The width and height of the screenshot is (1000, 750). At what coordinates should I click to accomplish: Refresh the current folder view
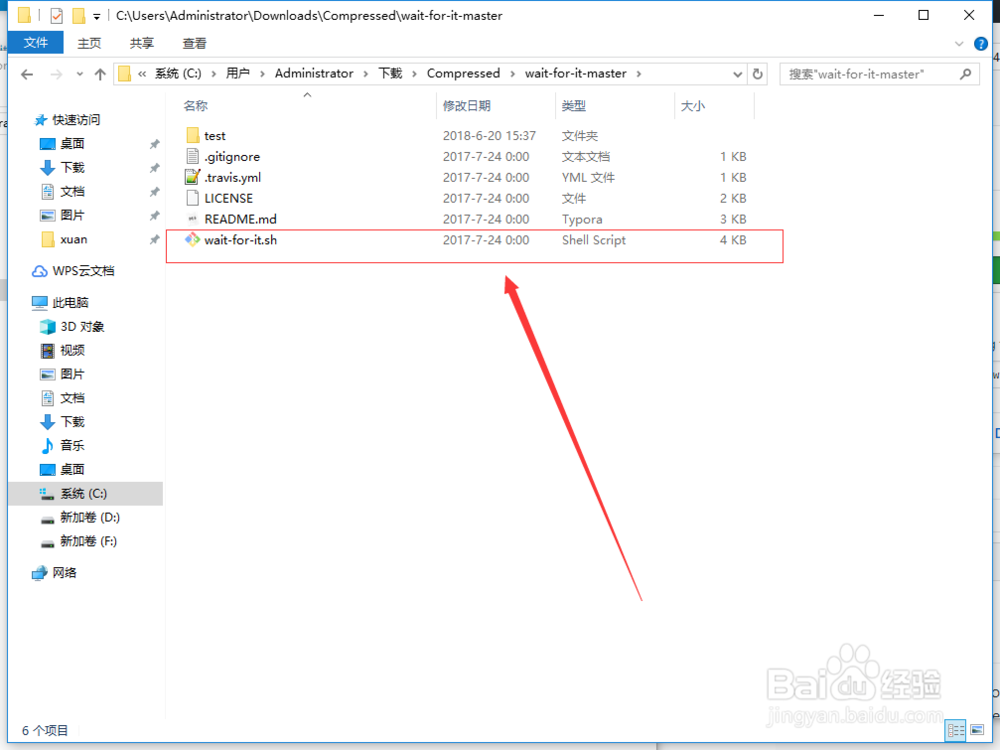[x=758, y=74]
